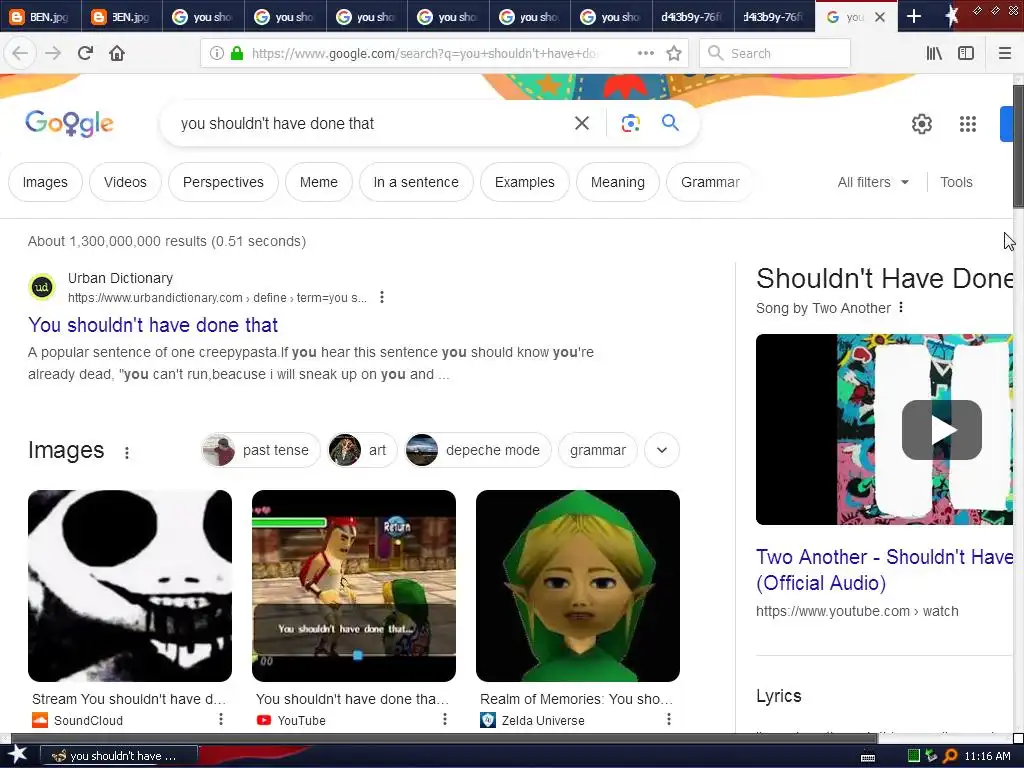Expand the All filters dropdown
The width and height of the screenshot is (1024, 768).
click(873, 182)
